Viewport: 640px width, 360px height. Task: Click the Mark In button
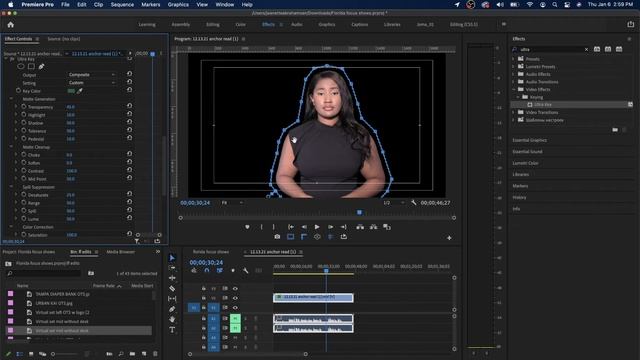(262, 227)
